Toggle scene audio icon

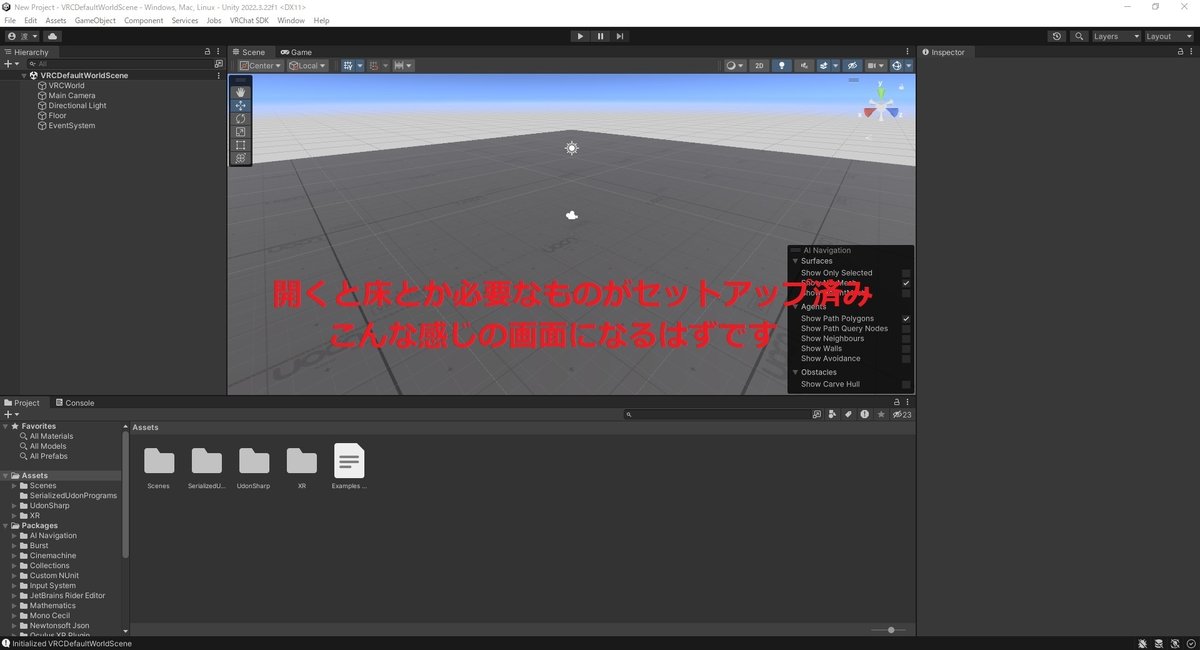coord(804,66)
